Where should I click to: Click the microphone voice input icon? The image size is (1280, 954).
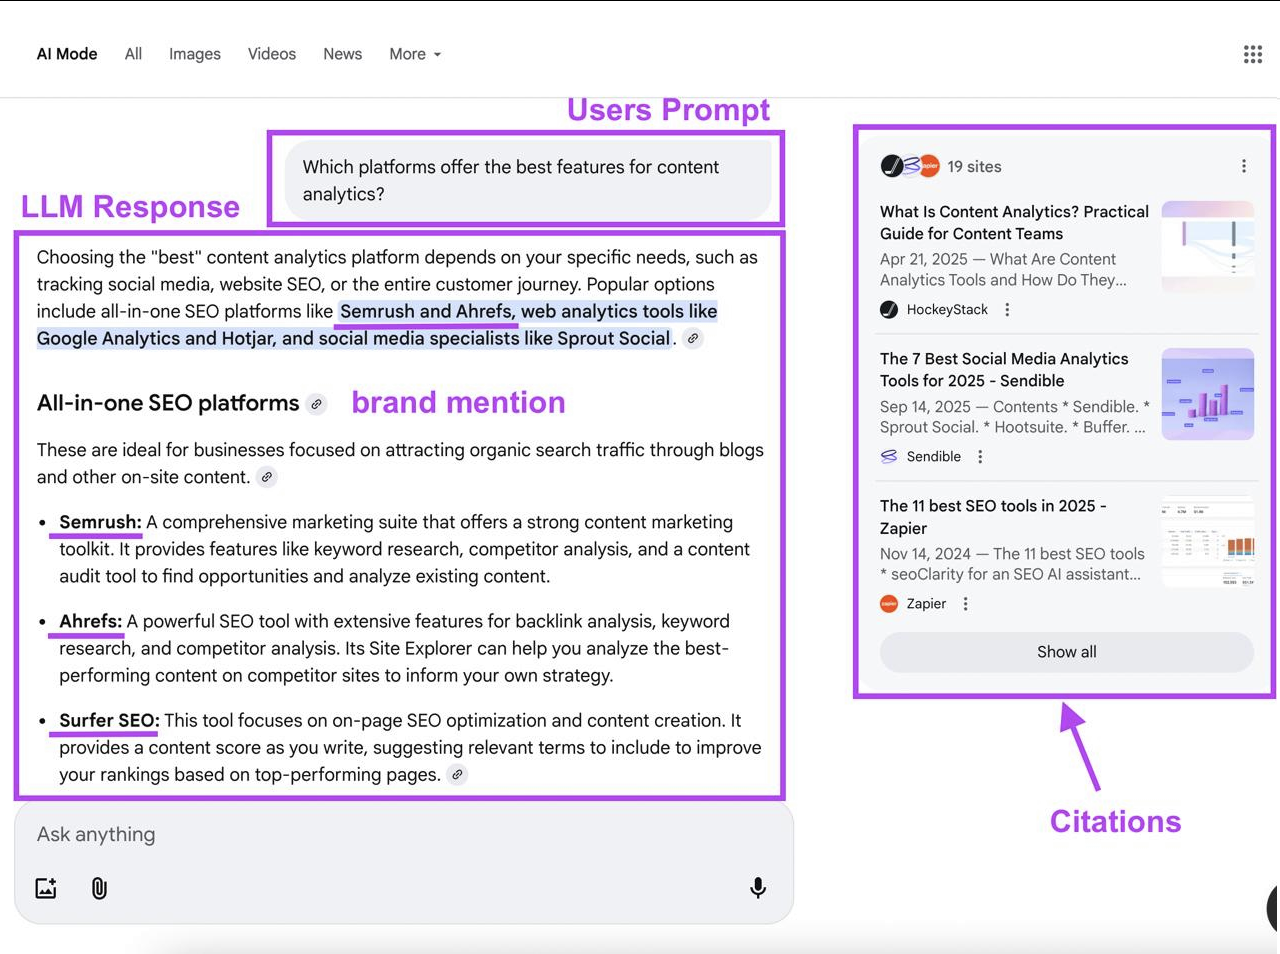point(758,888)
